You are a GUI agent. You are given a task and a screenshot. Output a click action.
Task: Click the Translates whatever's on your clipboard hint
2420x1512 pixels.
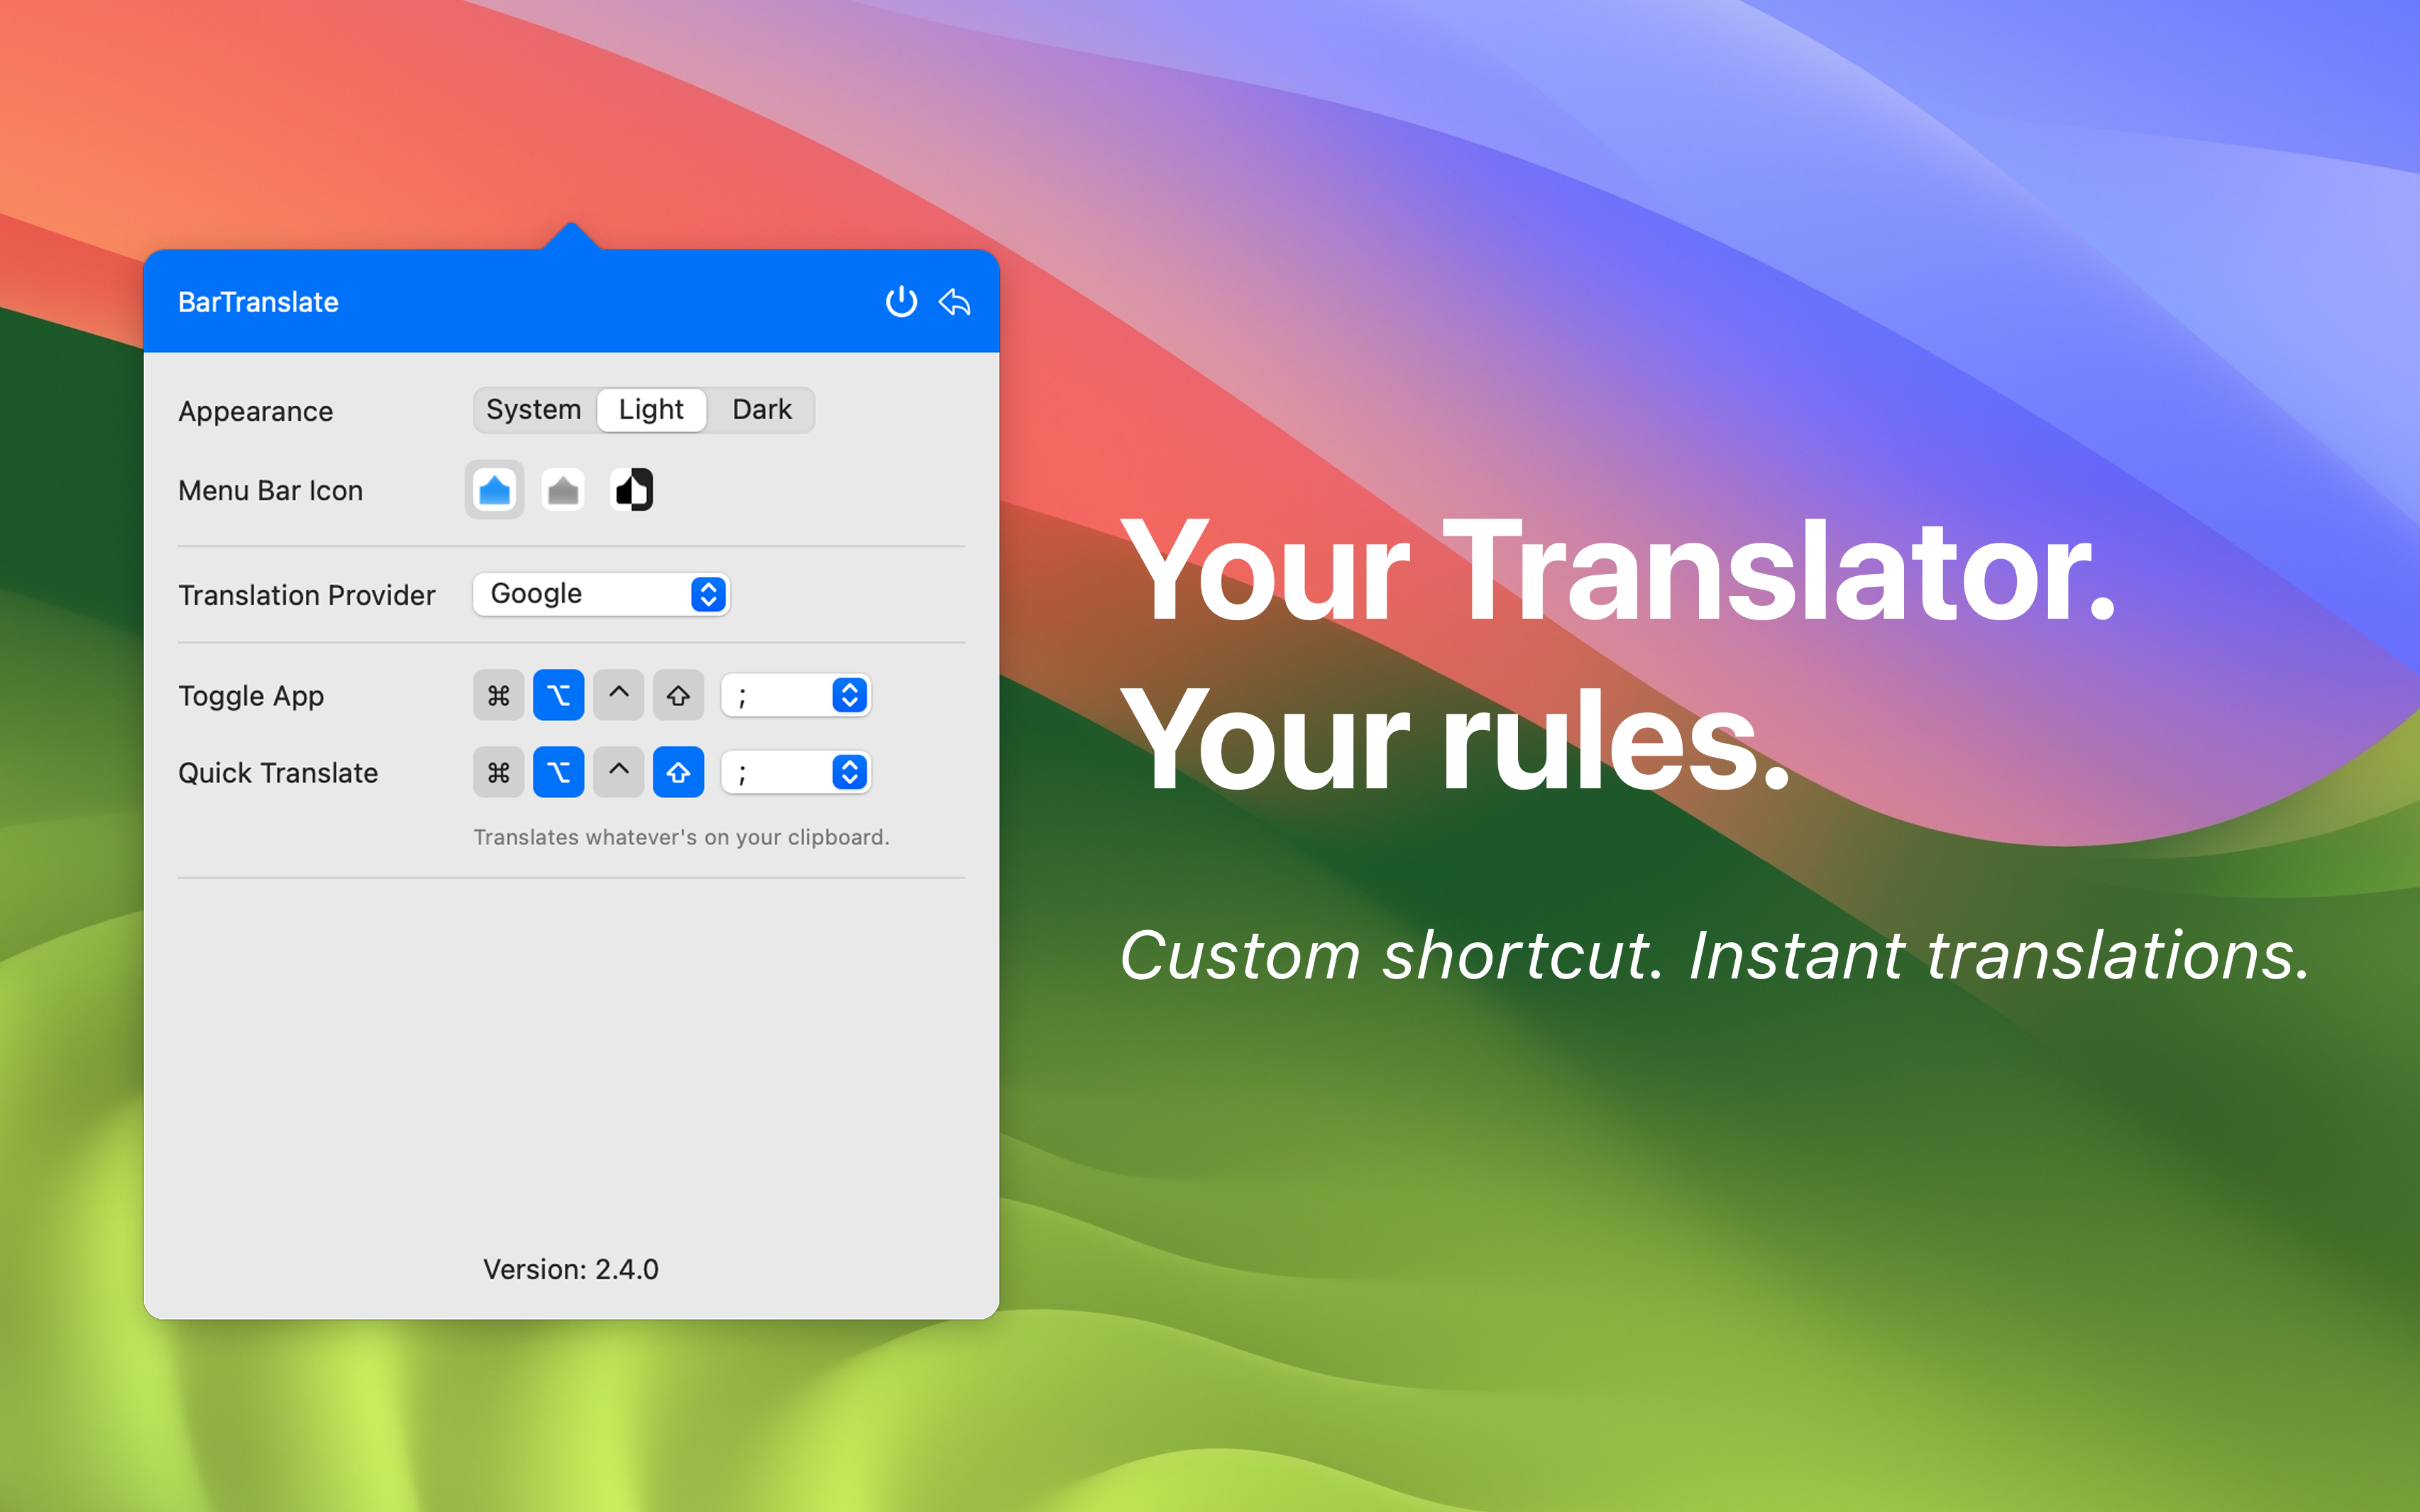click(681, 838)
